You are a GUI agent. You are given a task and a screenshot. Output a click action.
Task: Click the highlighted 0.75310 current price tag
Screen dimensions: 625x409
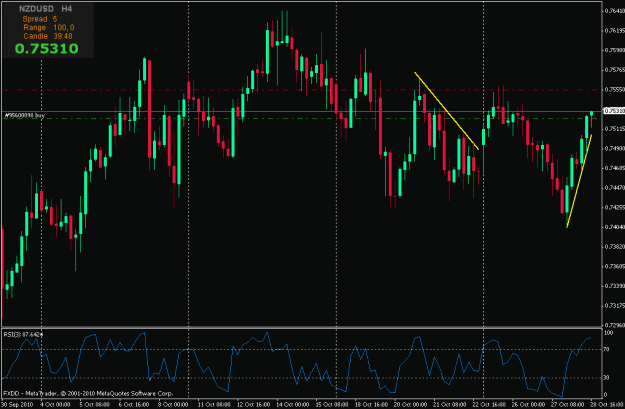(614, 110)
